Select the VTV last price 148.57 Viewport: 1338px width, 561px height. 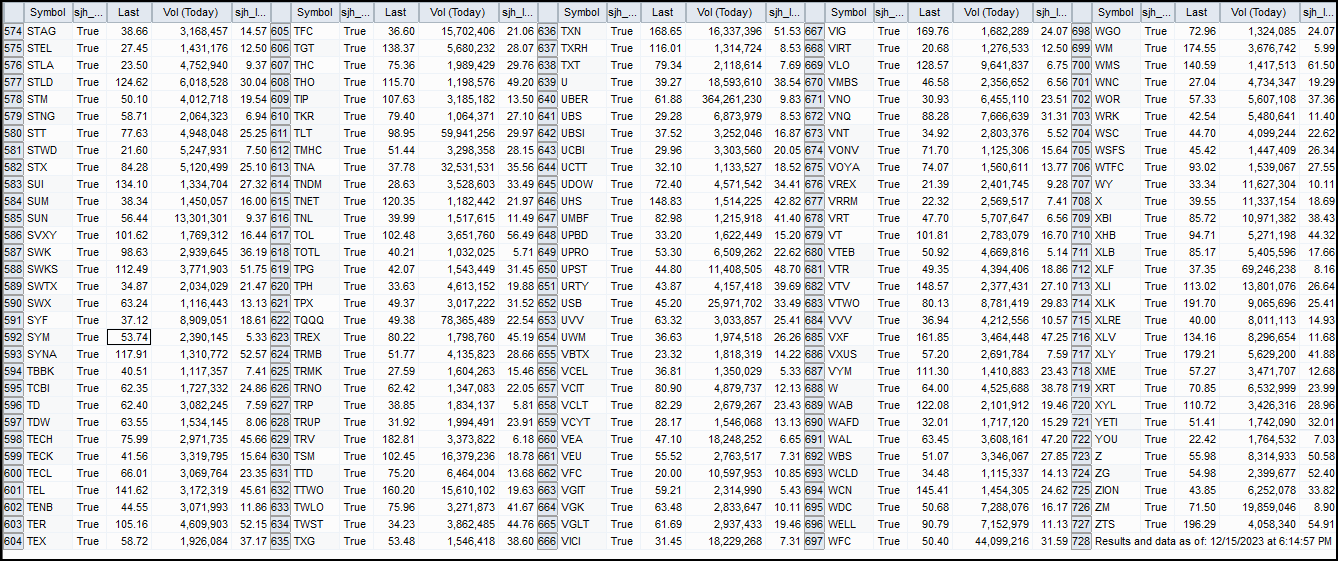pos(930,286)
